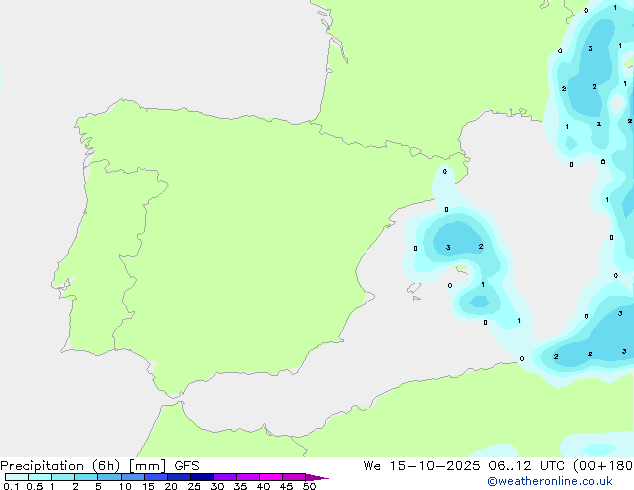The image size is (634, 490).
Task: Pick the 10–15 mm legend color swatch
Action: pyautogui.click(x=132, y=477)
